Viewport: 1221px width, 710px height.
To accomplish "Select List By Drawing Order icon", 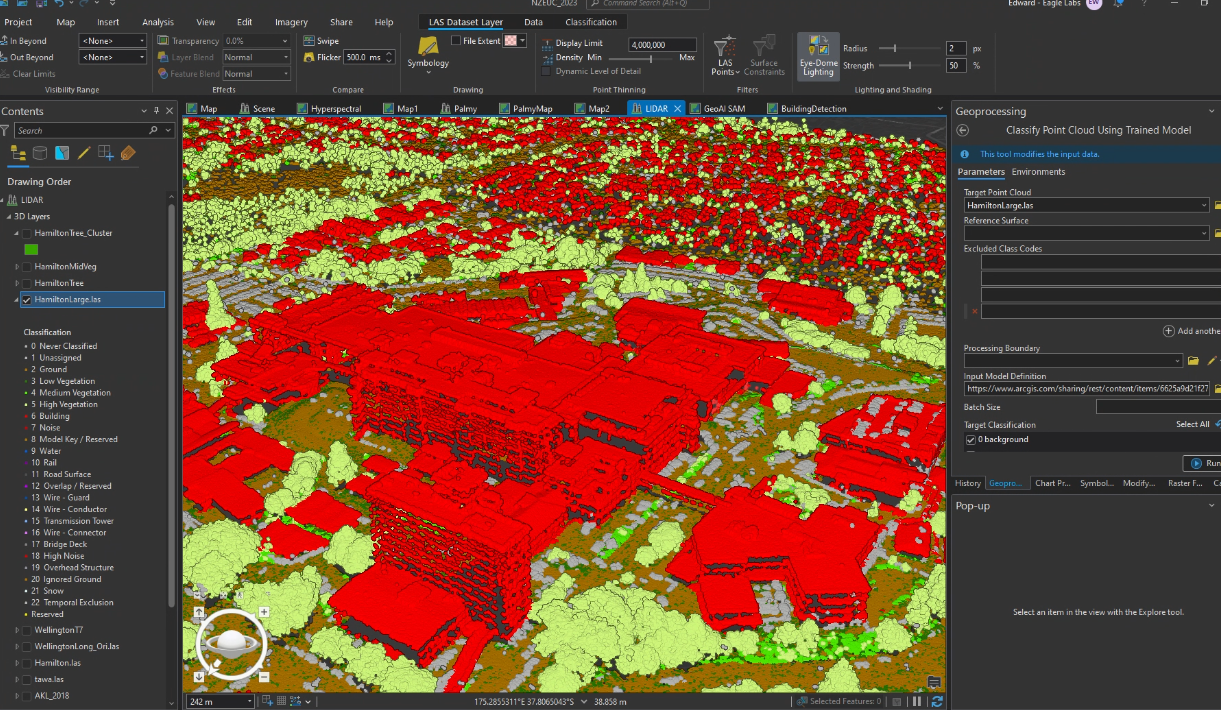I will [x=18, y=153].
